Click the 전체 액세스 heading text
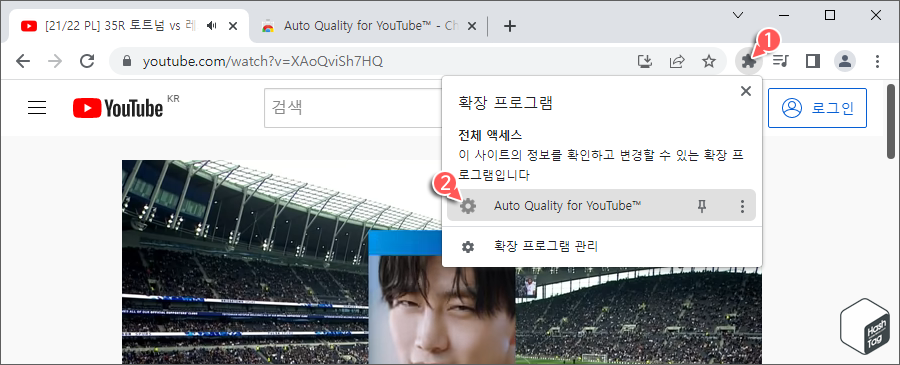Viewport: 900px width, 365px height. coord(490,135)
